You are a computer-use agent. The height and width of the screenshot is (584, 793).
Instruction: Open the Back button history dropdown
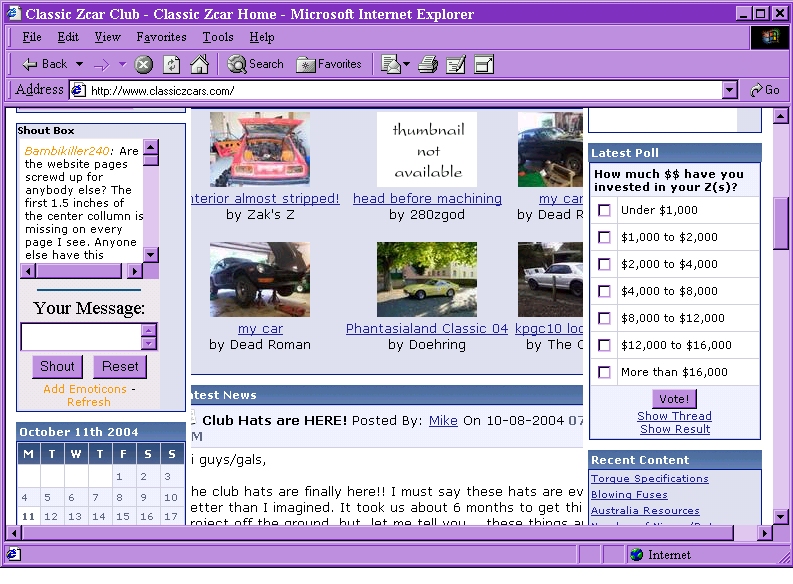(79, 64)
